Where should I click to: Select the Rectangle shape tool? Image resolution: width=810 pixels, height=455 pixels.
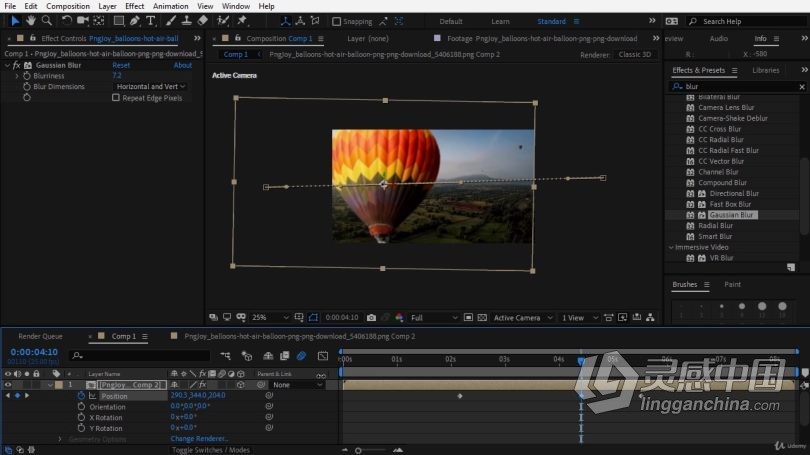point(119,21)
